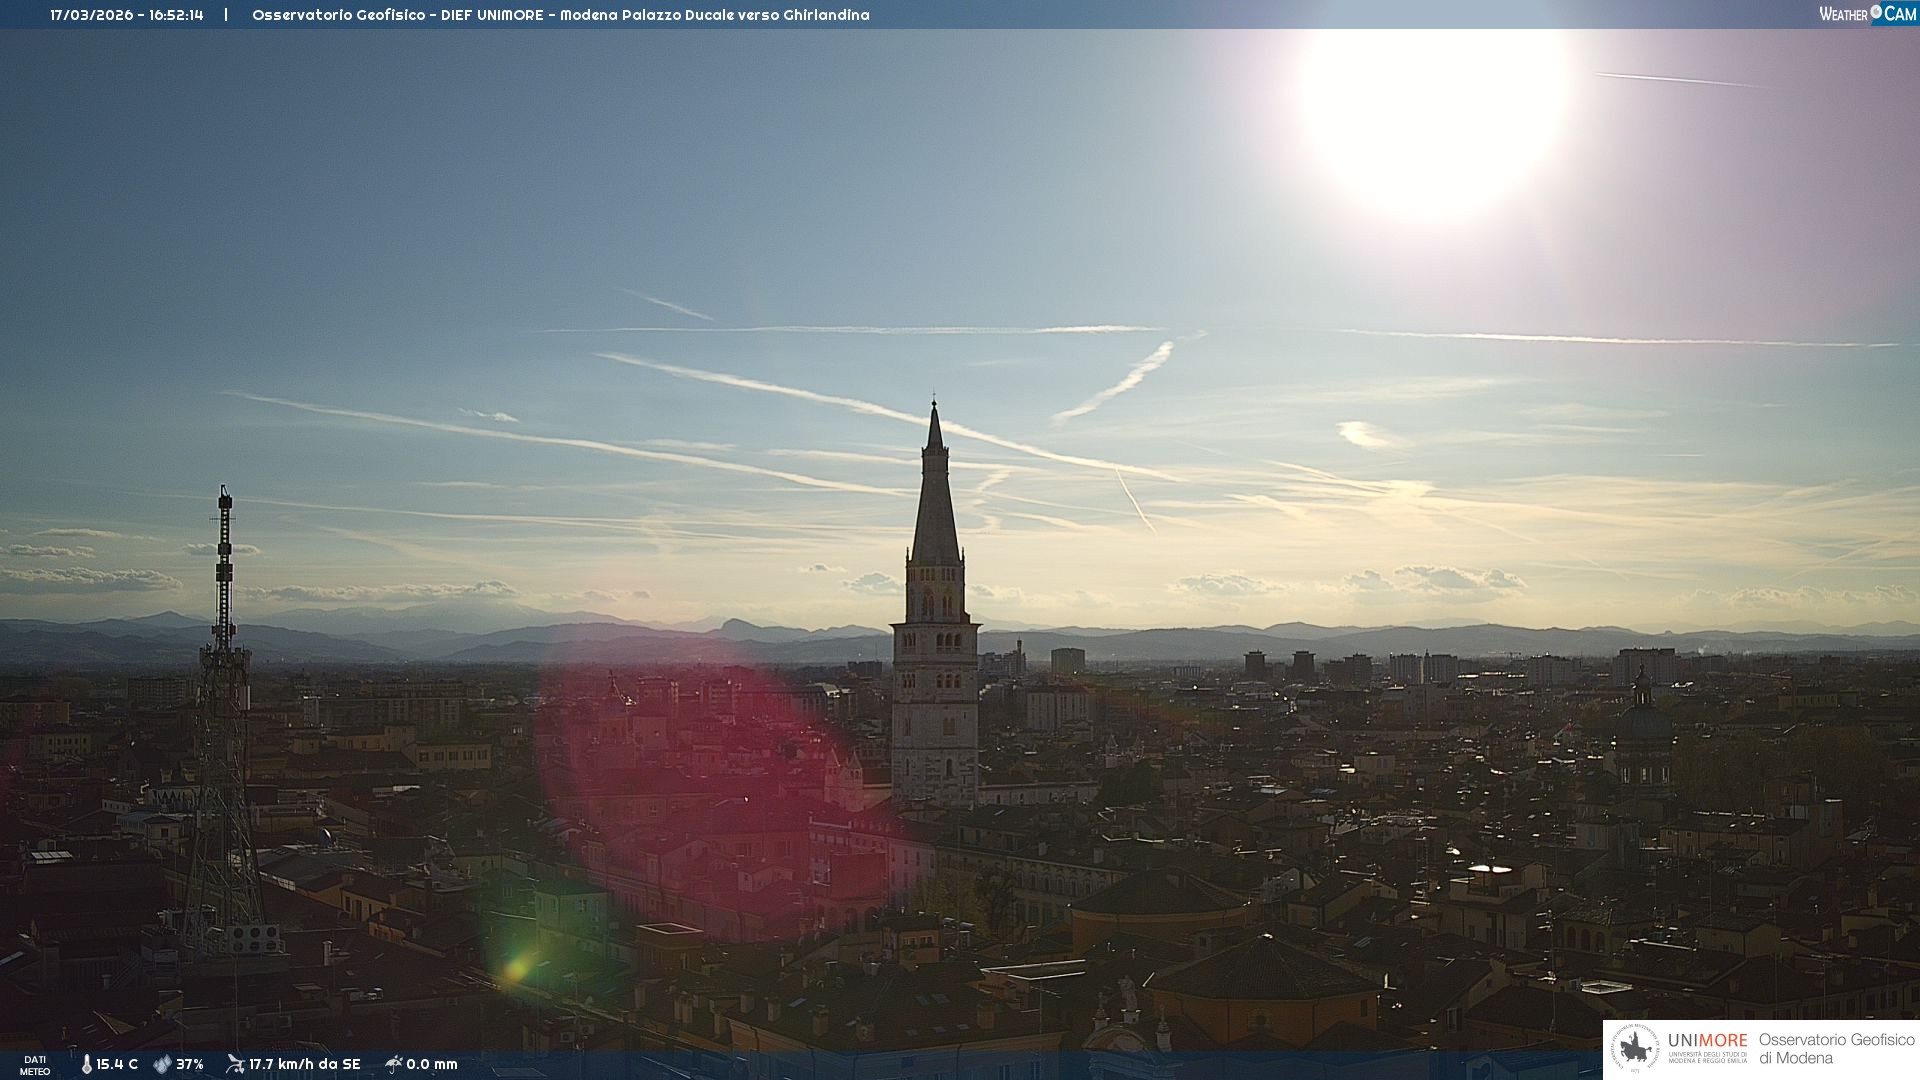Click the WeatherCam wordmark text
The width and height of the screenshot is (1920, 1080).
pos(1844,14)
